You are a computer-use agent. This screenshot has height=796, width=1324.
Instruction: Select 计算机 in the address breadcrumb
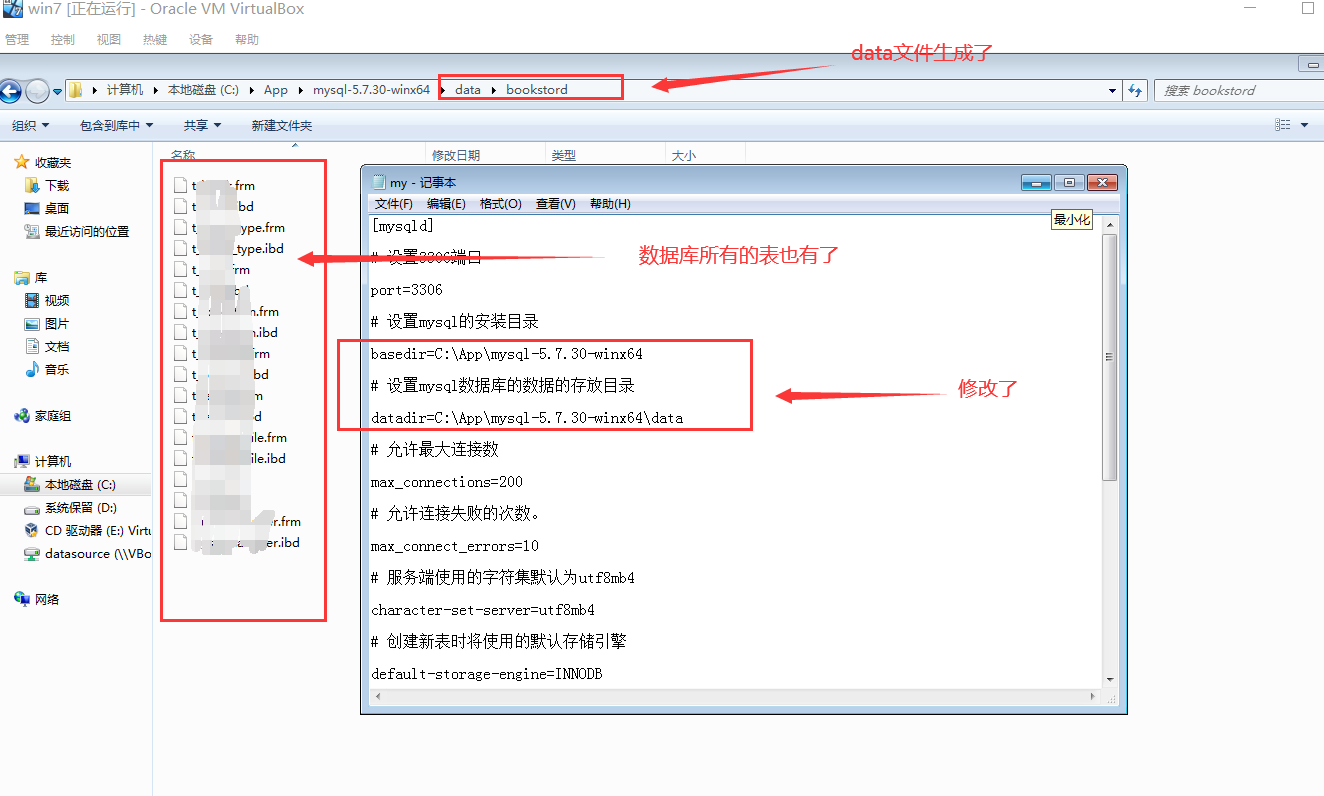pyautogui.click(x=125, y=90)
